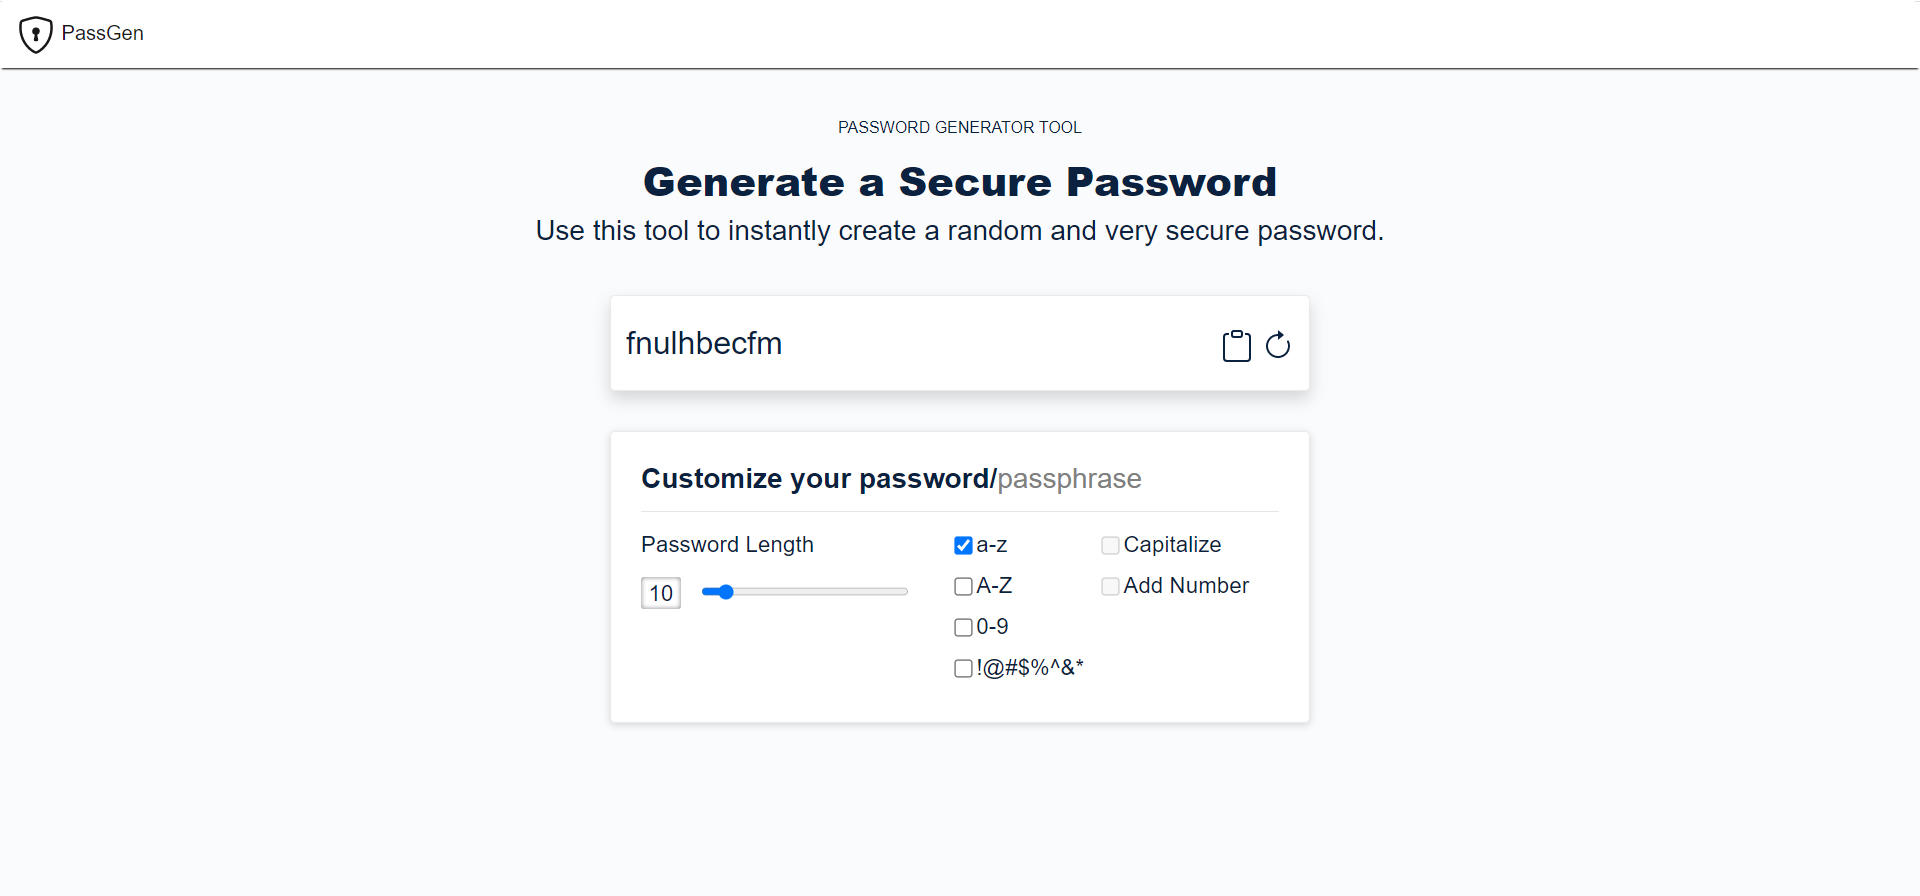
Task: Toggle the Add Number checkbox
Action: tap(1110, 586)
